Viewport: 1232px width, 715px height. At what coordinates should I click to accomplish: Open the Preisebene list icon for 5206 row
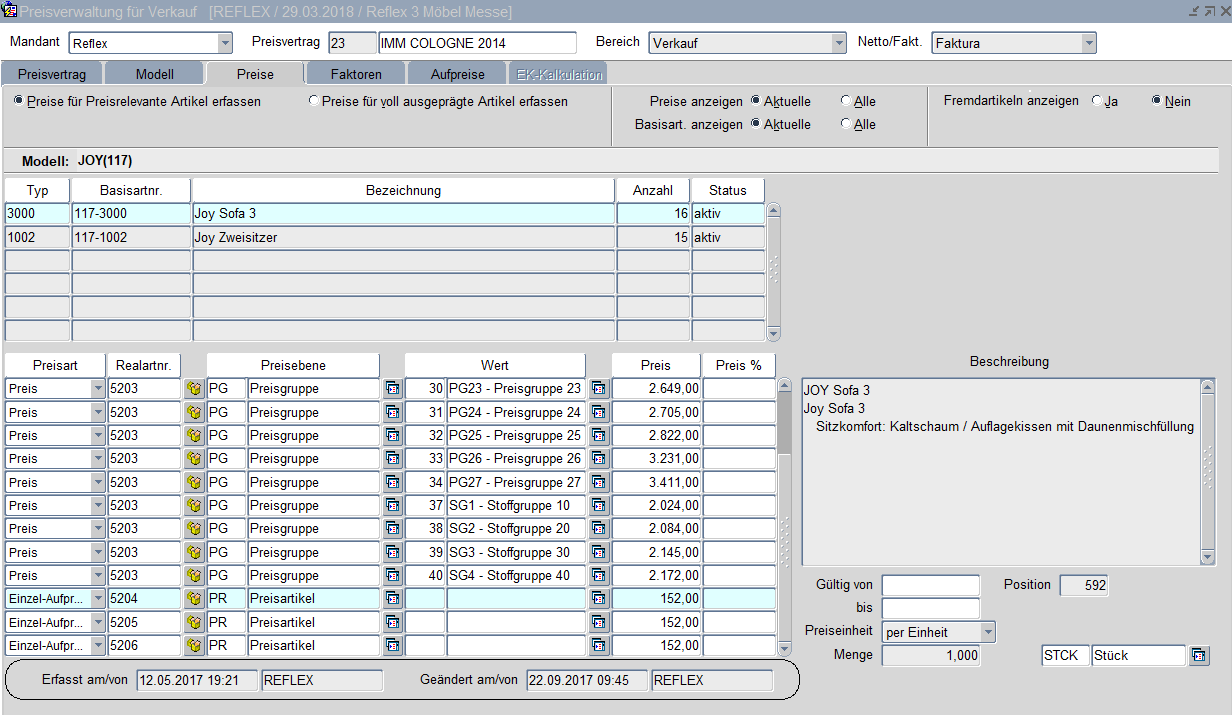(393, 646)
